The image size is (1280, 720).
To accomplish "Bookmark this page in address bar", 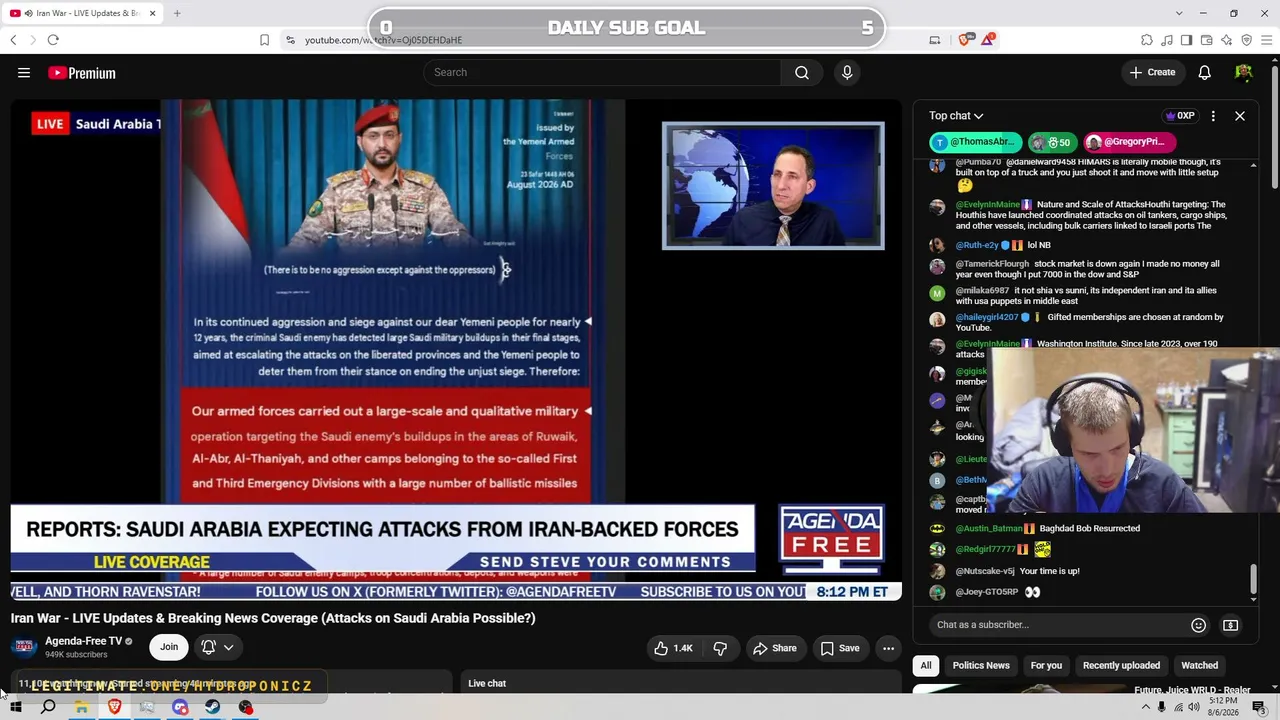I will 264,40.
